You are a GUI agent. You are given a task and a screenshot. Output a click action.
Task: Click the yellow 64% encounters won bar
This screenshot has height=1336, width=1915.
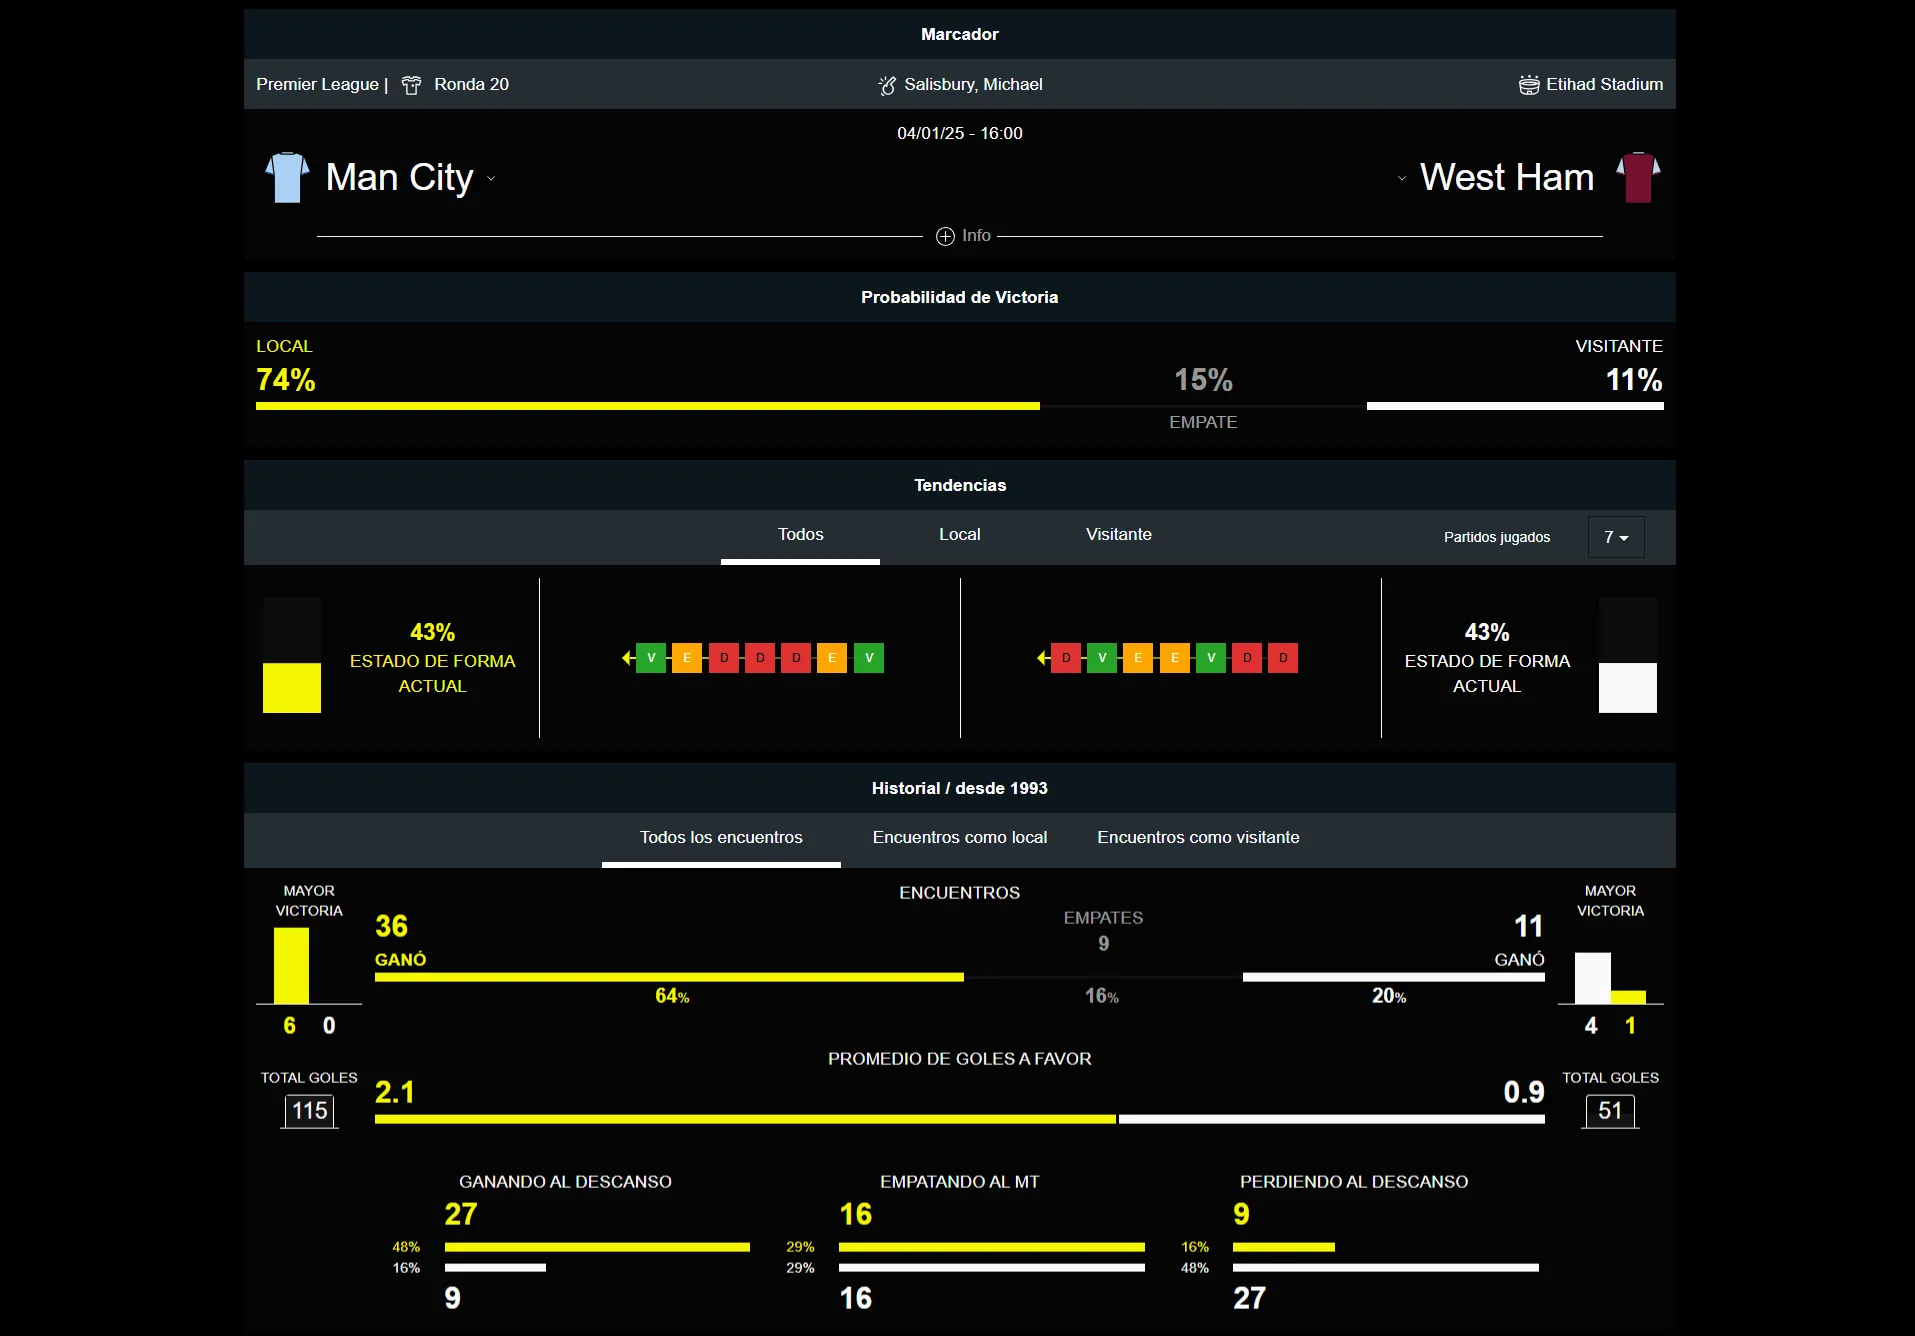[669, 977]
